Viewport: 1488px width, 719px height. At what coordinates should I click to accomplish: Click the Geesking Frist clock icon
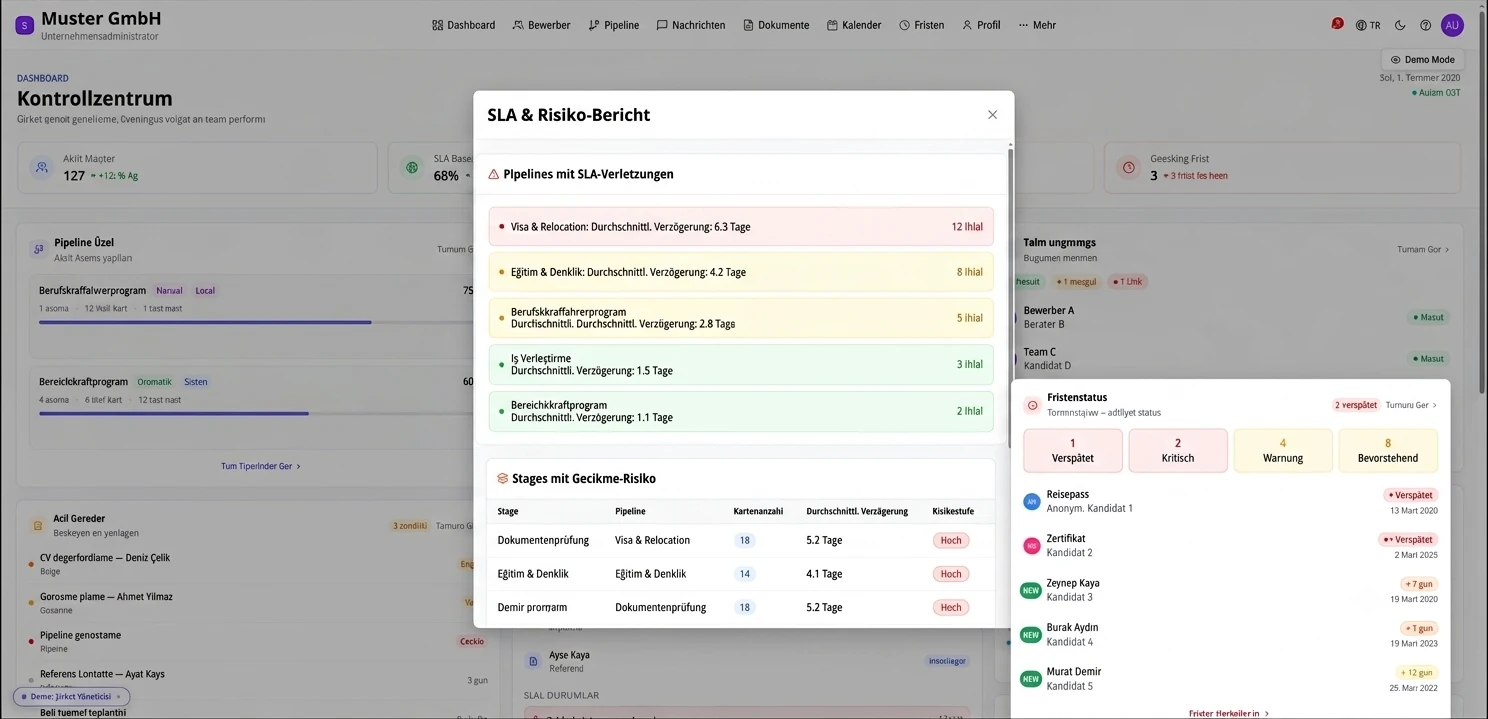(x=1129, y=167)
